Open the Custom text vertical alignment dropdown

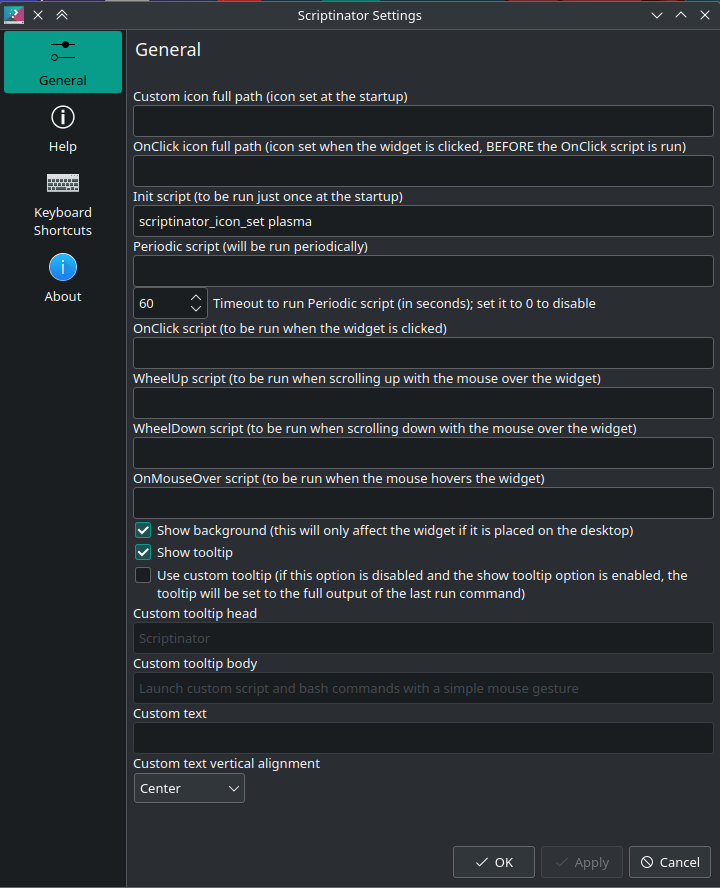(x=189, y=788)
